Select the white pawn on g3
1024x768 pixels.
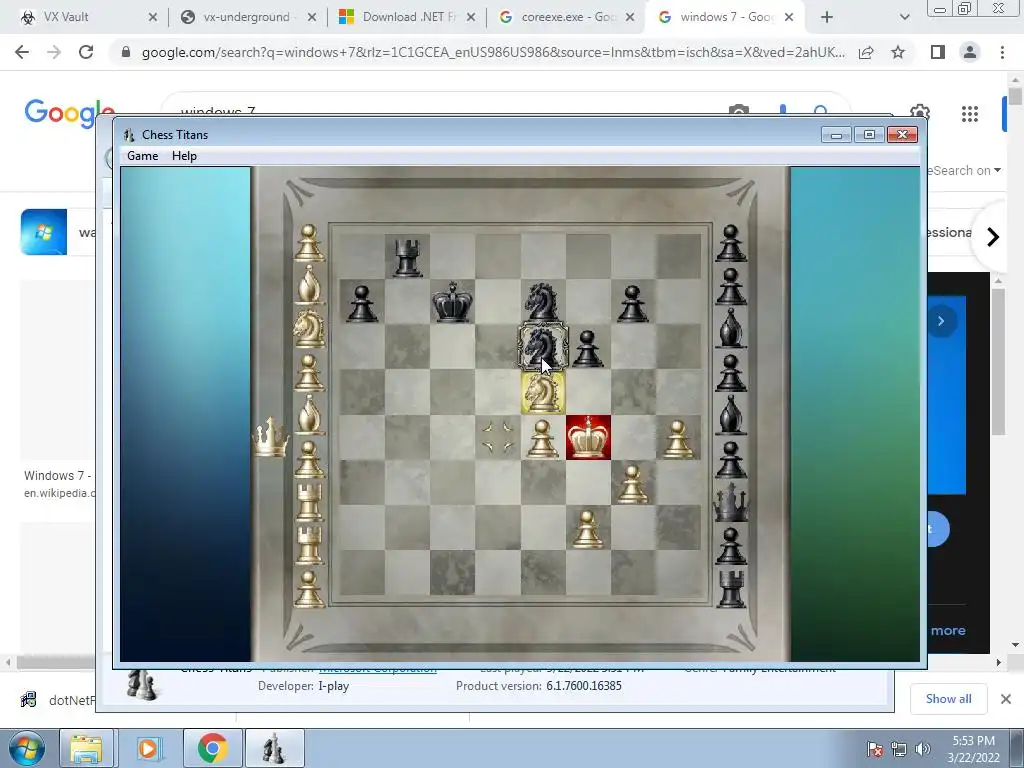[x=632, y=483]
